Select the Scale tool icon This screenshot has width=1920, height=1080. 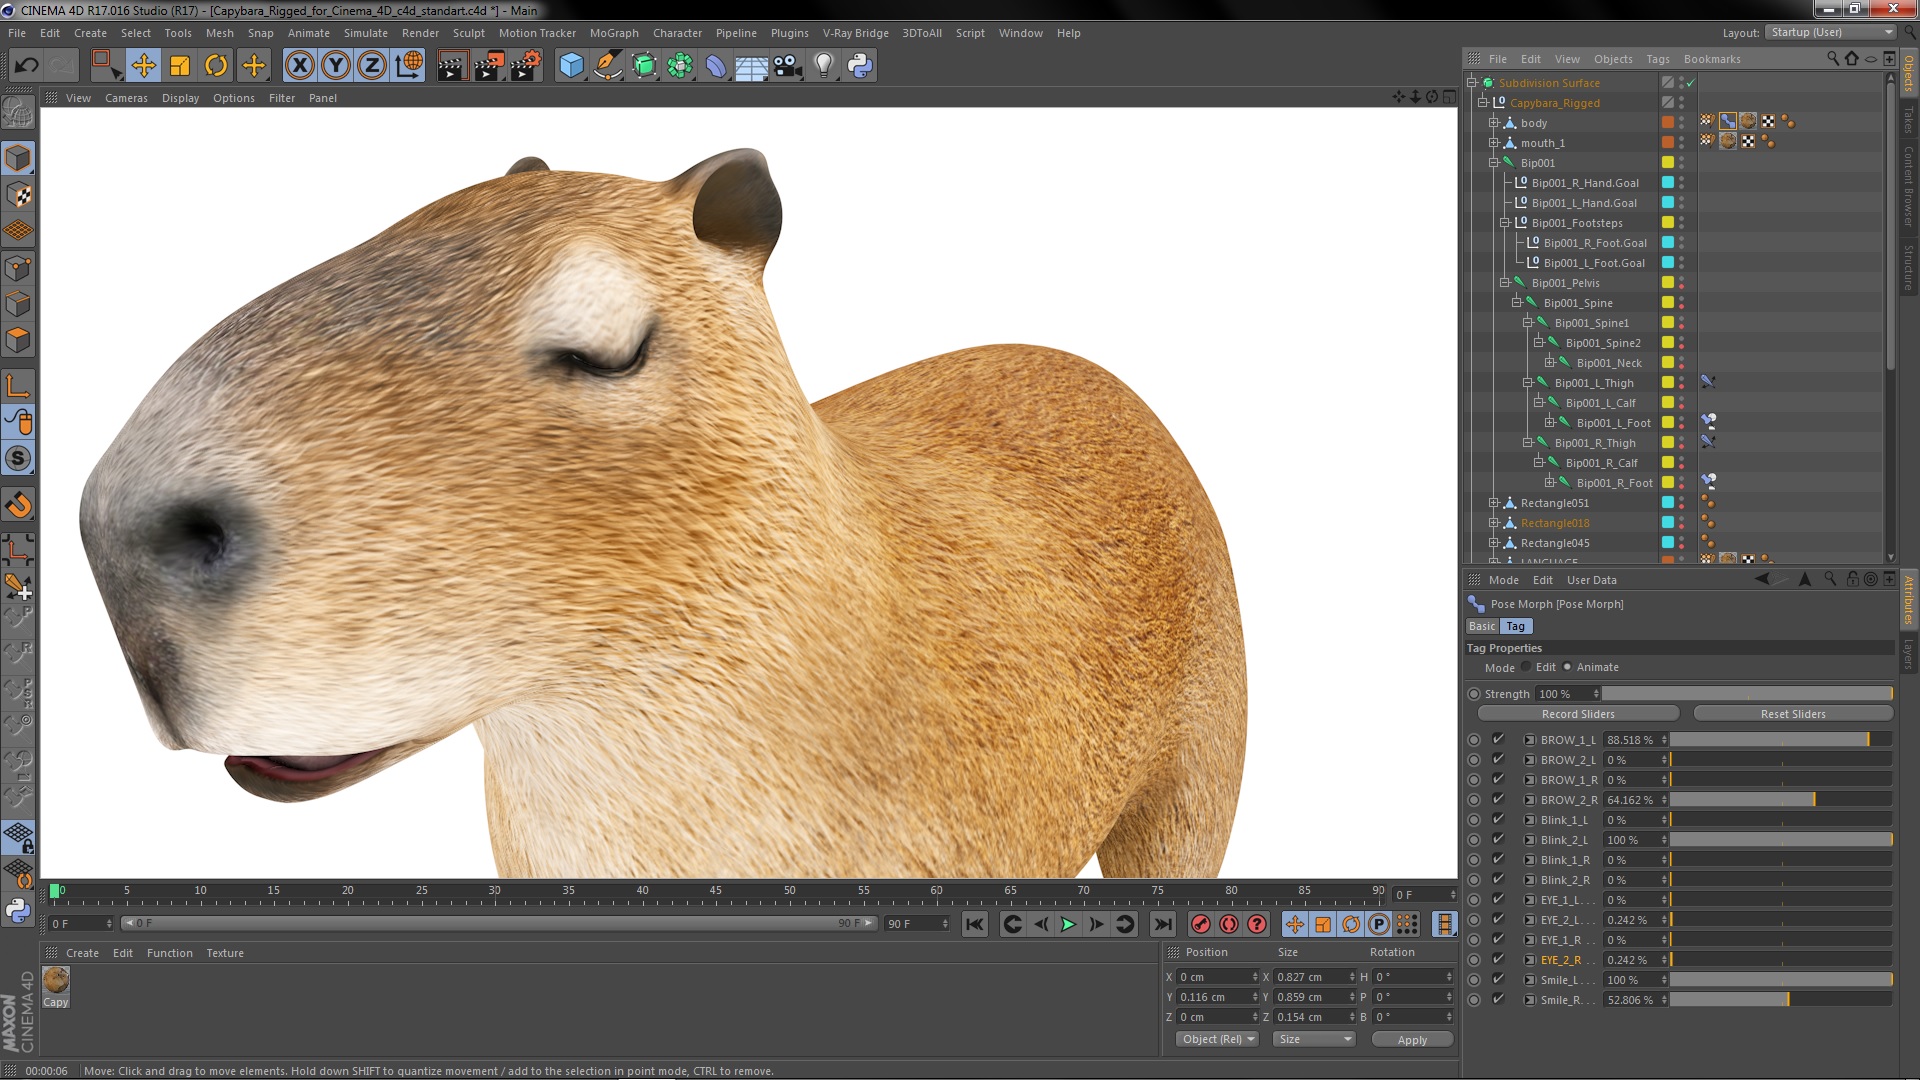click(181, 63)
